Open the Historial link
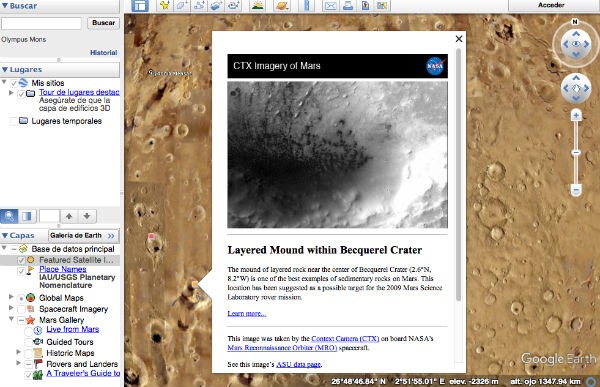 (104, 53)
